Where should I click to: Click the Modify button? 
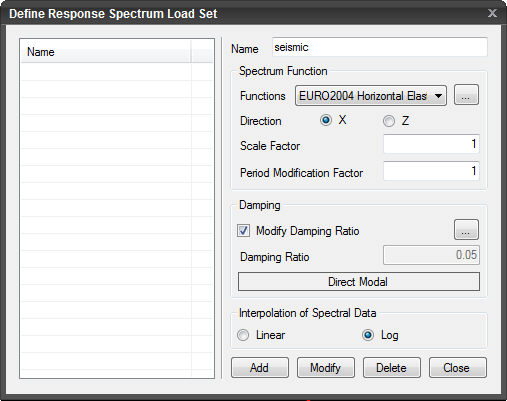[326, 368]
